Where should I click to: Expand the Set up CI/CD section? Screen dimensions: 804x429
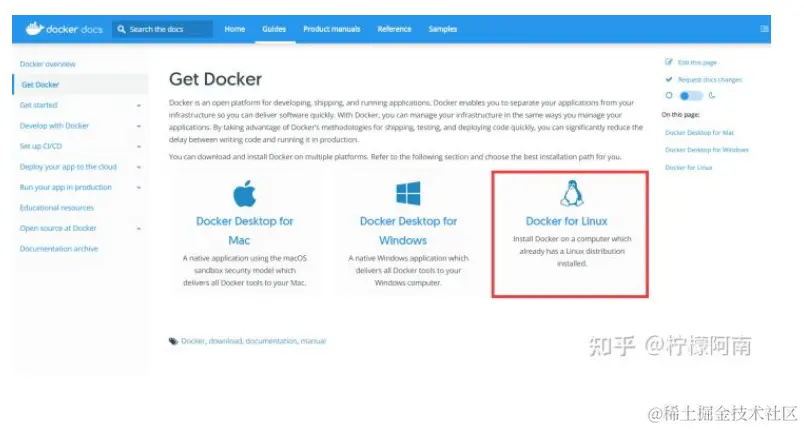138,147
